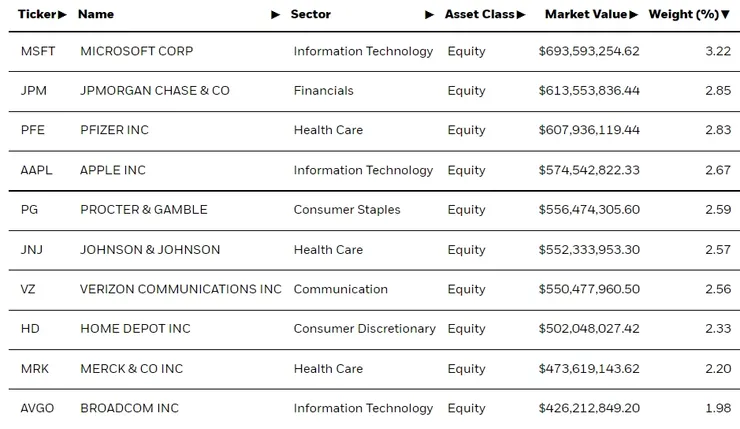The height and width of the screenshot is (429, 740).
Task: Open APPLE INC holding
Action: point(113,170)
